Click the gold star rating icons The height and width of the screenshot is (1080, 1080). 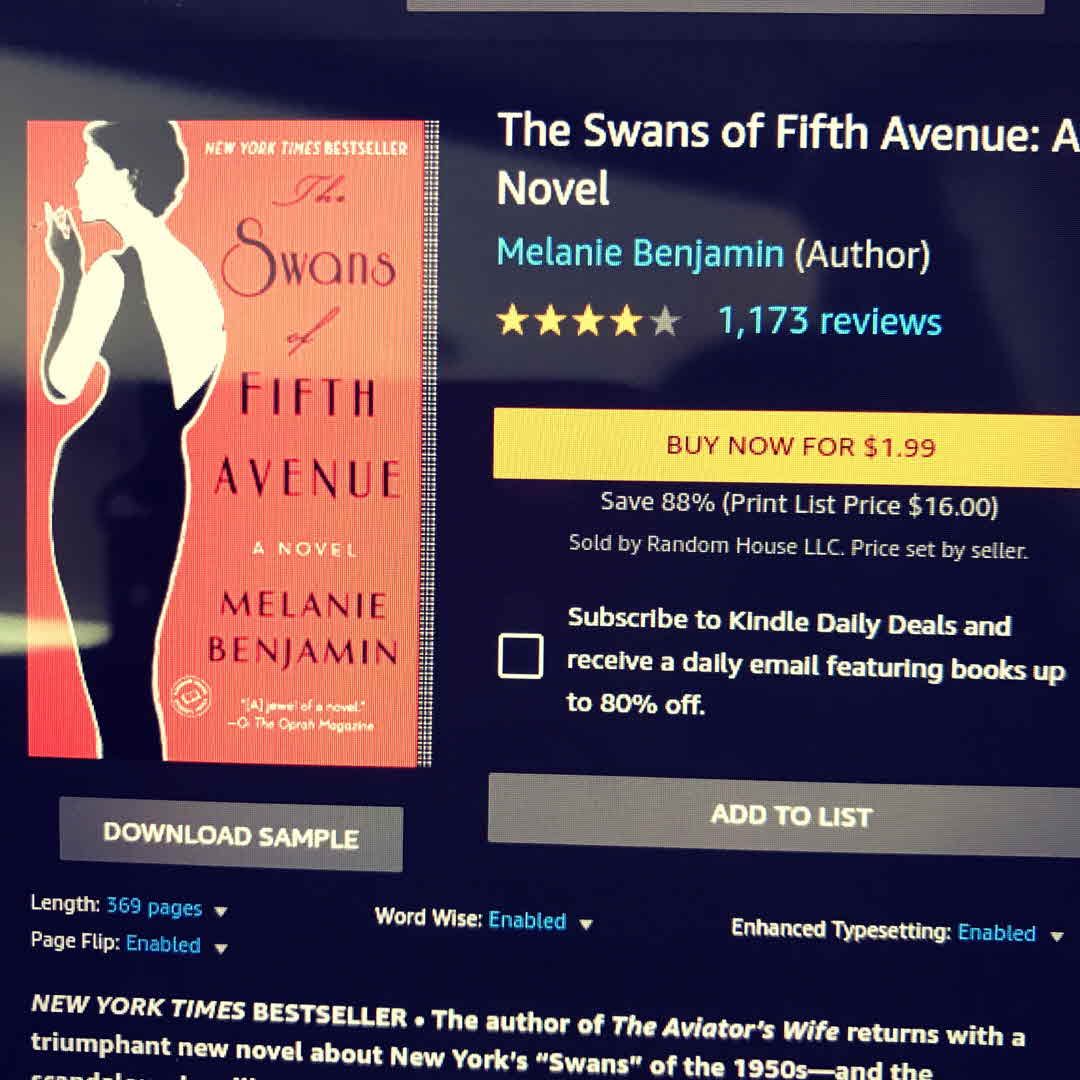(x=570, y=321)
